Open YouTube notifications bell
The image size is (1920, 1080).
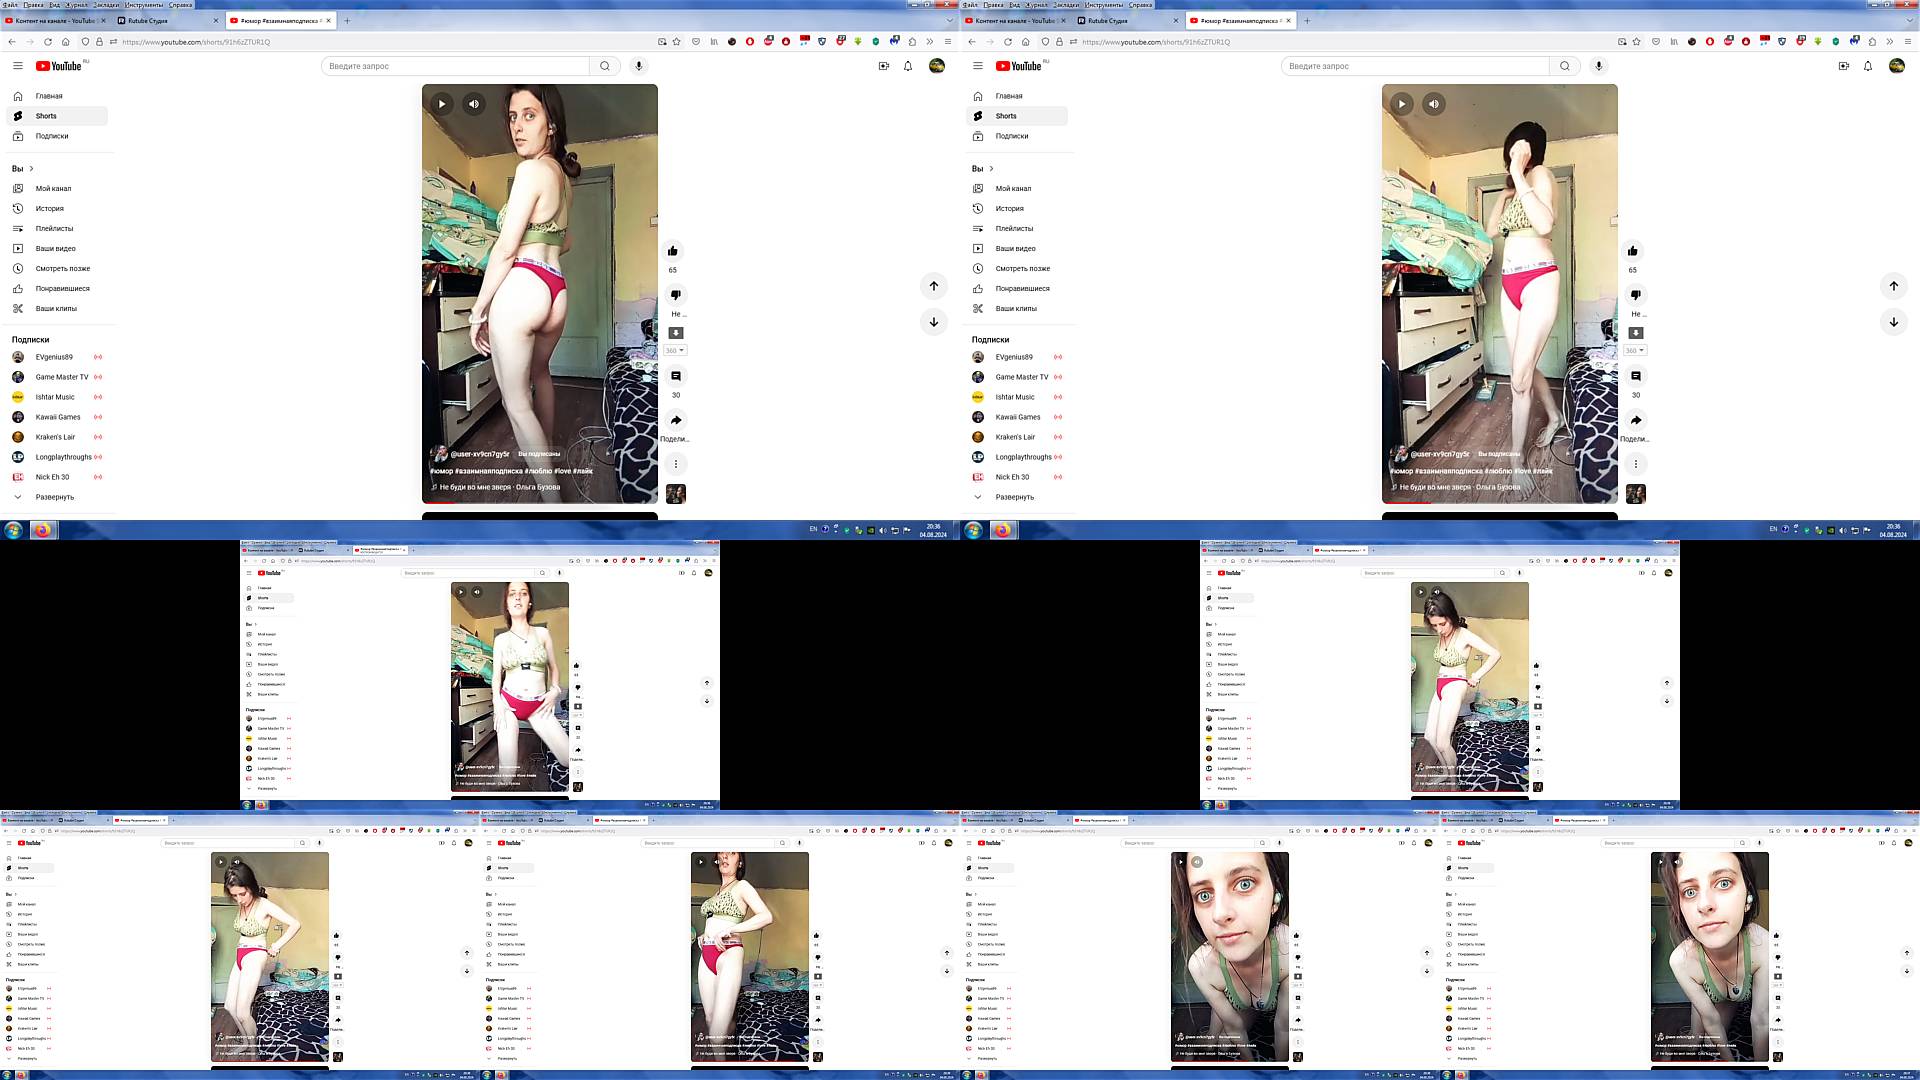coord(908,66)
